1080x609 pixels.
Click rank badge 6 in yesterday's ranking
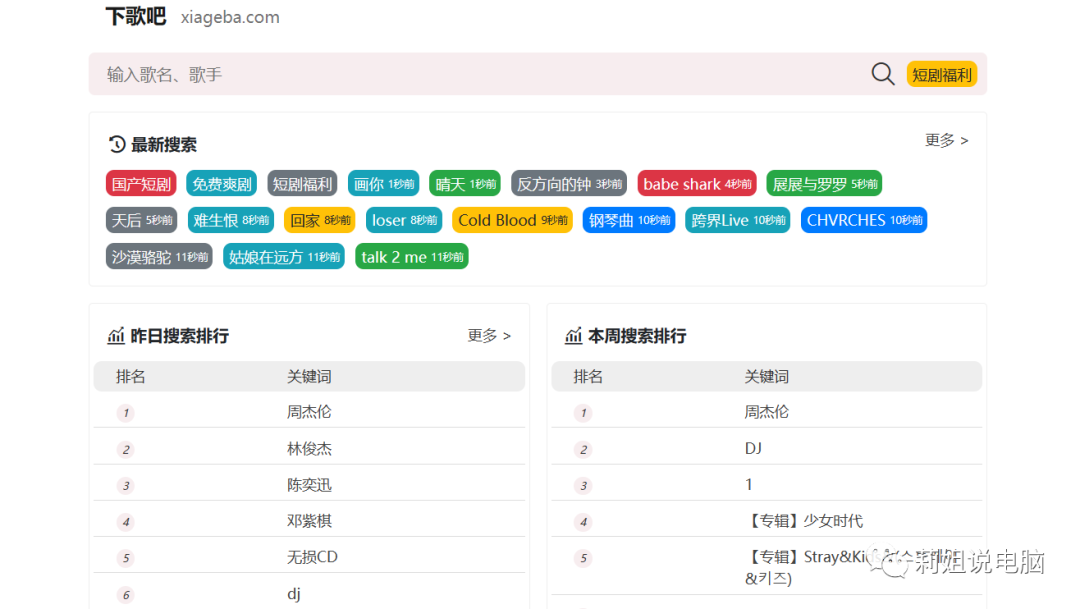125,595
